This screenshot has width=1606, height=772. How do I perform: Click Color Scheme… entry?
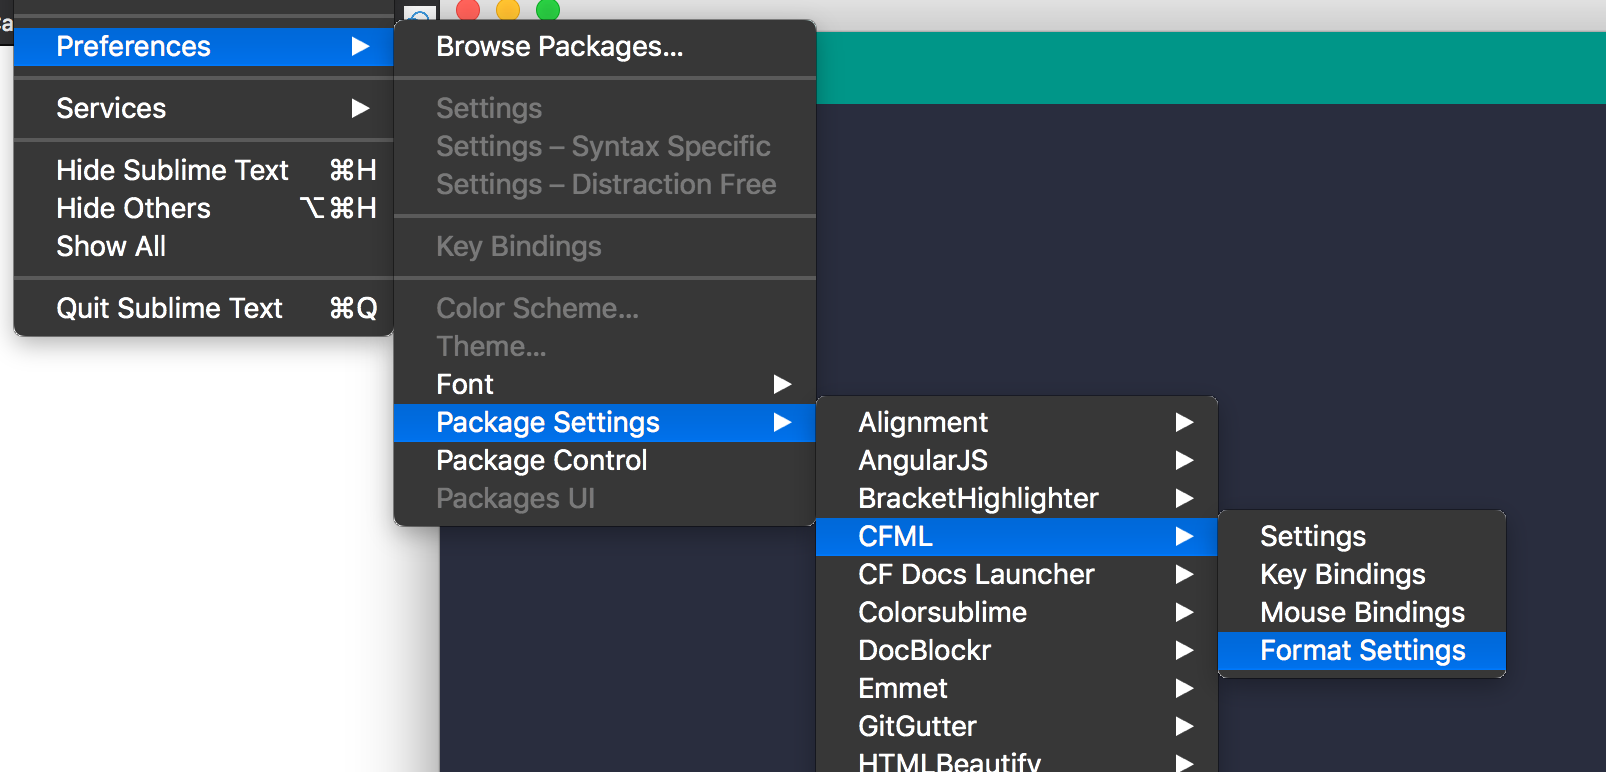pyautogui.click(x=605, y=309)
